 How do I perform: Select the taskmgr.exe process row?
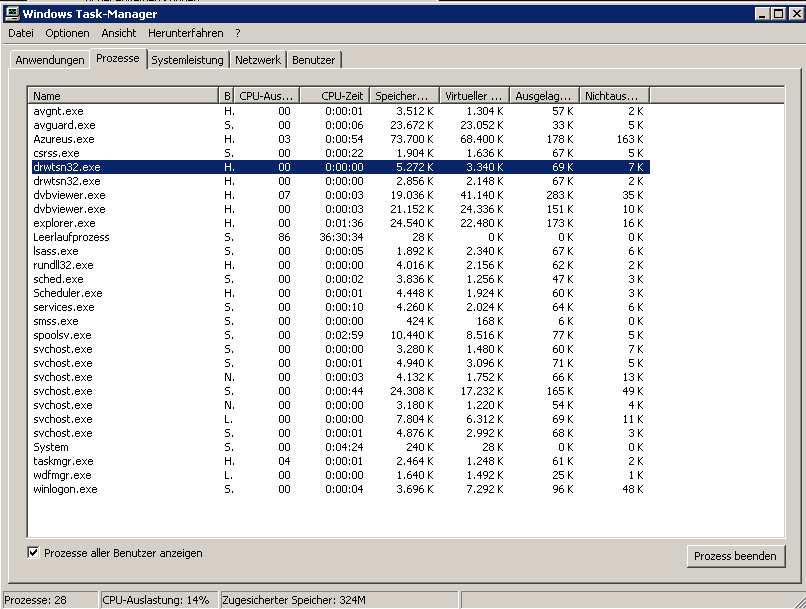62,461
